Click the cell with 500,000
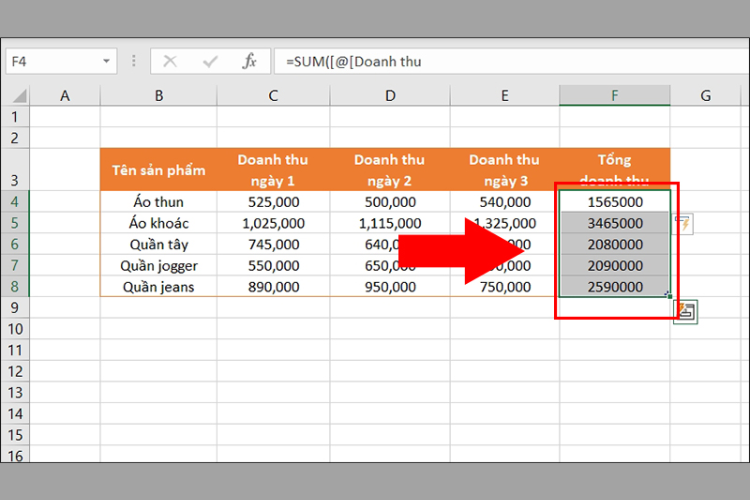 [x=390, y=201]
